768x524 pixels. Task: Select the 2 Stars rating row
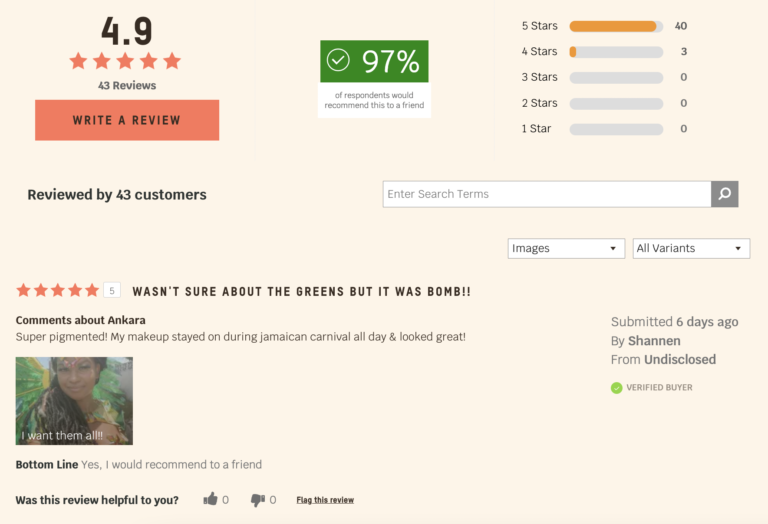point(615,103)
